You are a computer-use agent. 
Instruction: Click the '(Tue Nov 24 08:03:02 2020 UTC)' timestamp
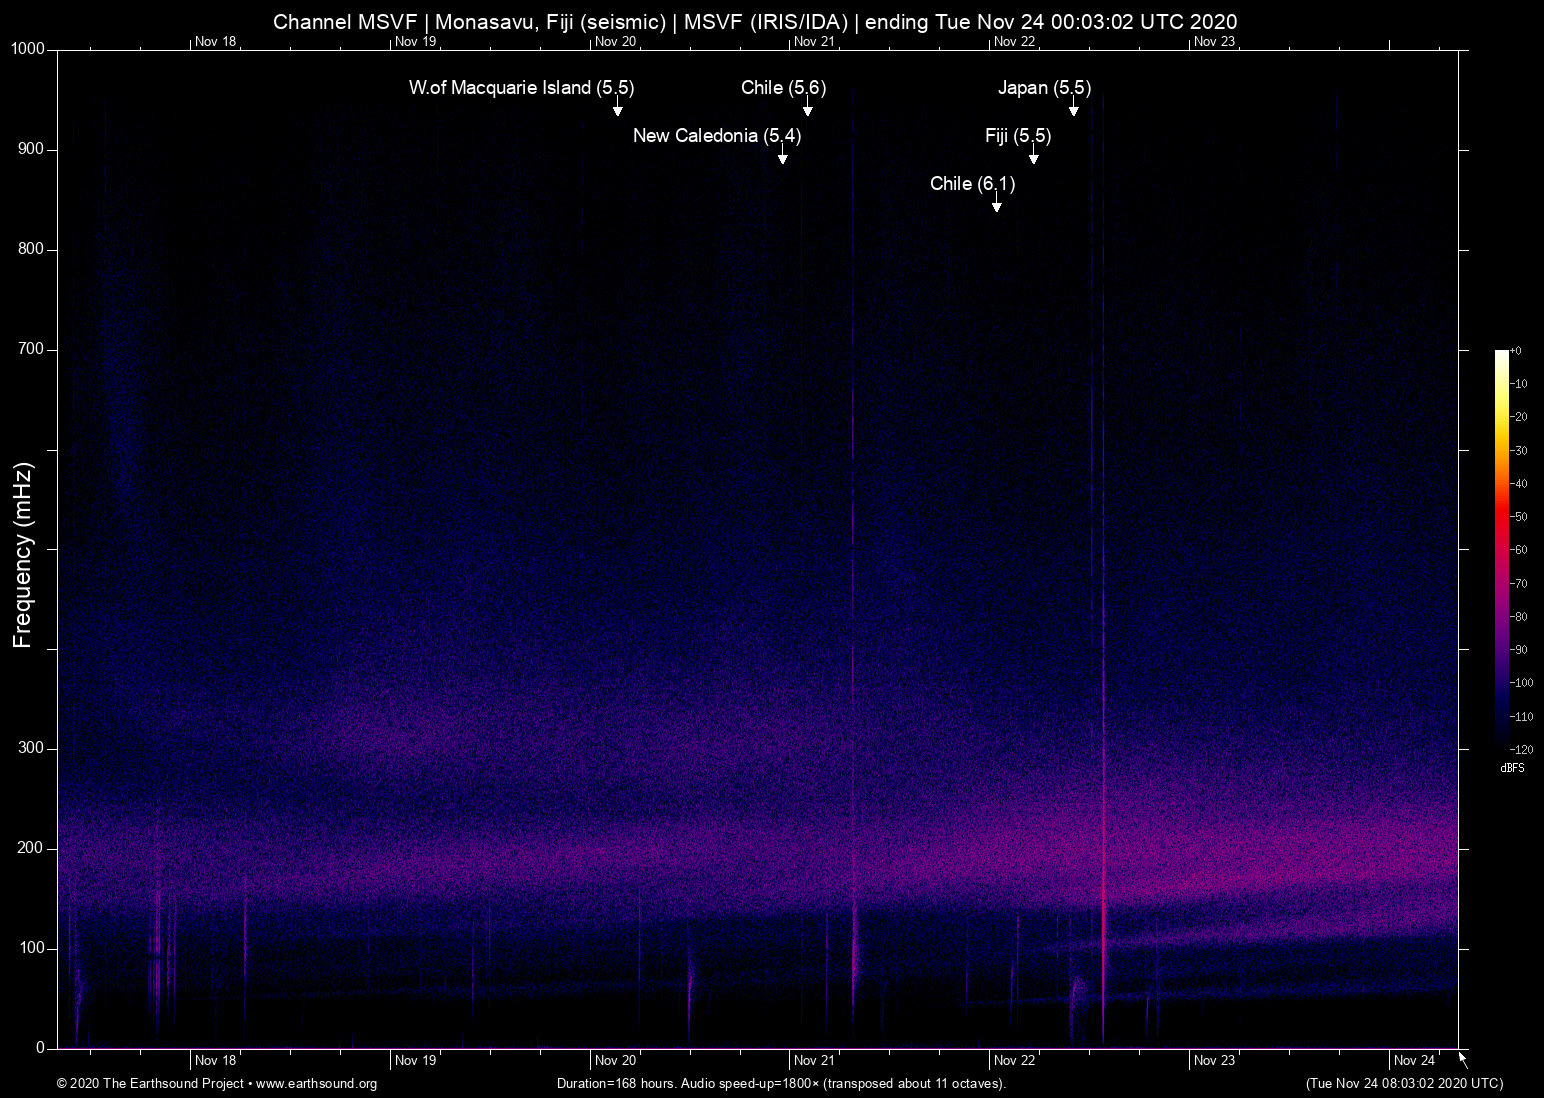pyautogui.click(x=1404, y=1083)
